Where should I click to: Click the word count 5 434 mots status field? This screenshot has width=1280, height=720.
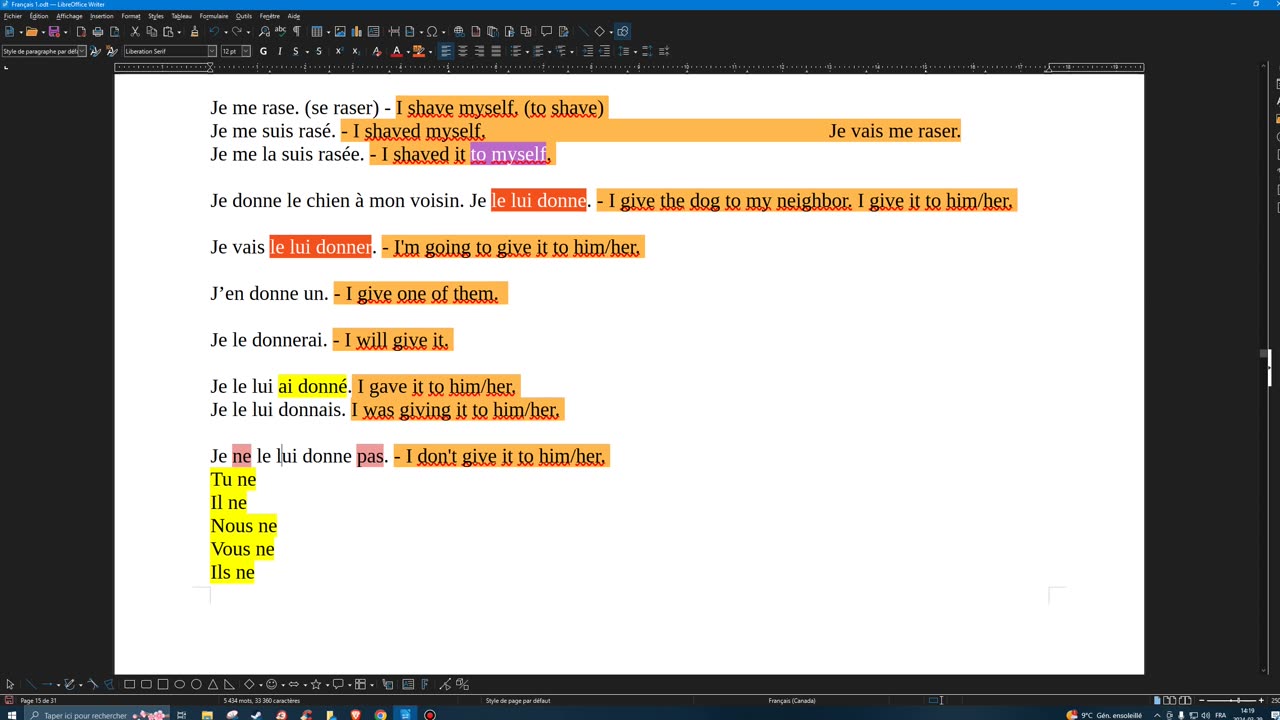pyautogui.click(x=262, y=700)
